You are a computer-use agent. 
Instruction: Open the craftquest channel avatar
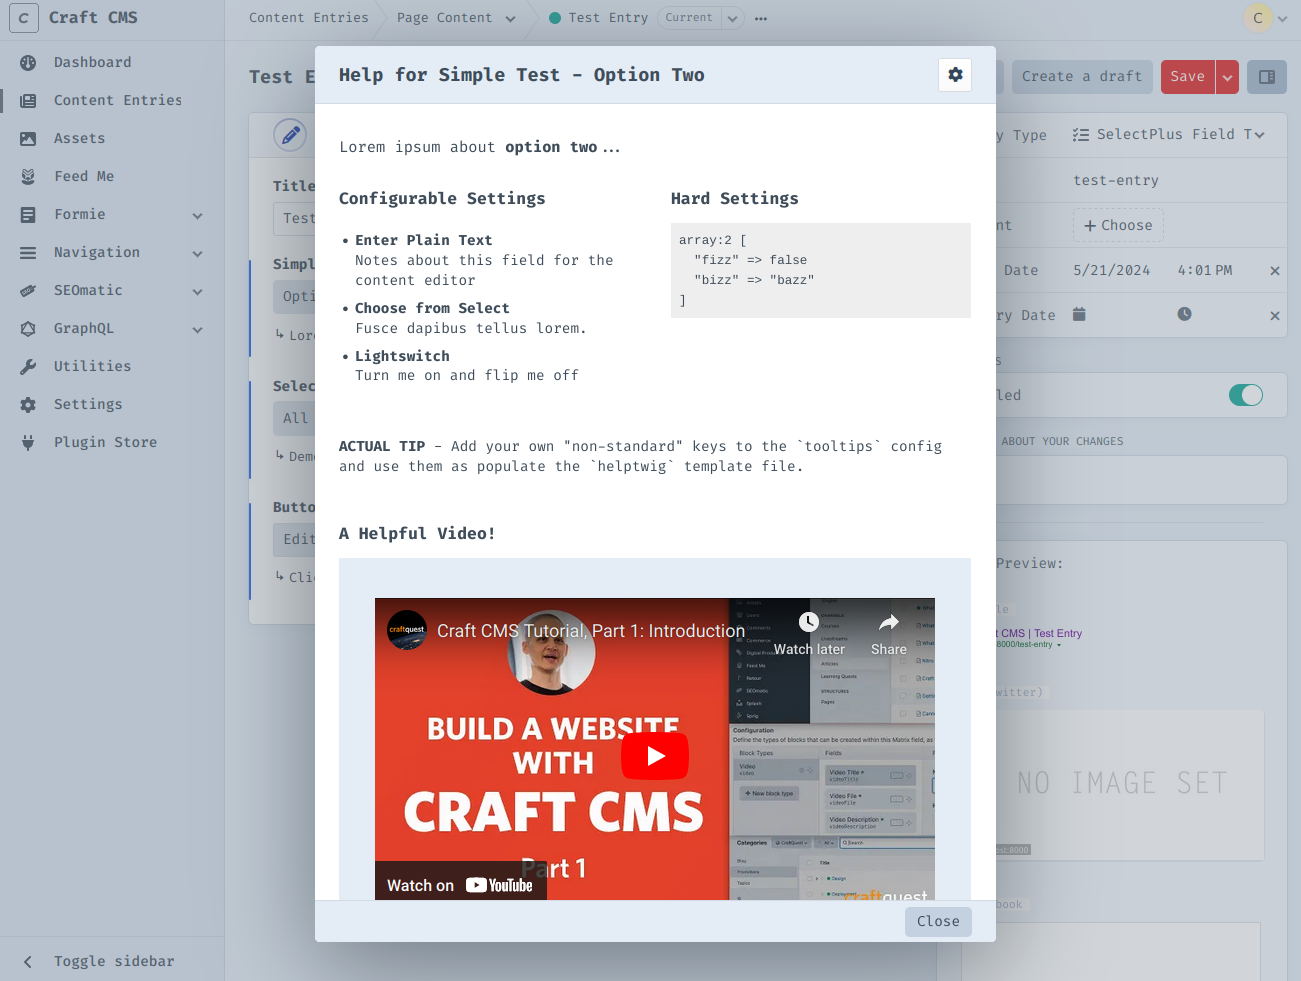coord(407,630)
